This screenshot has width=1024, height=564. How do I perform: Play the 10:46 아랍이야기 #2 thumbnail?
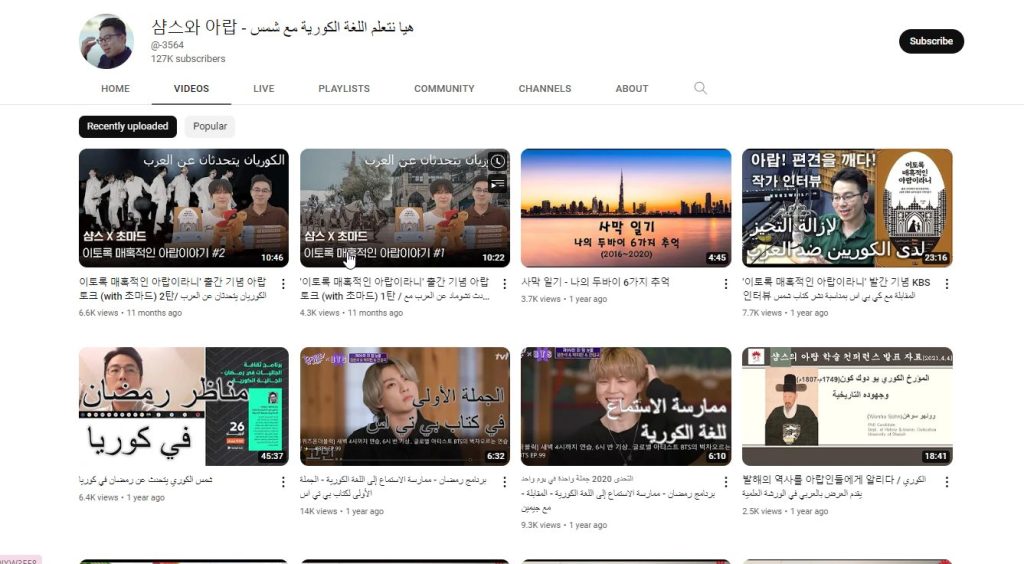pyautogui.click(x=184, y=208)
